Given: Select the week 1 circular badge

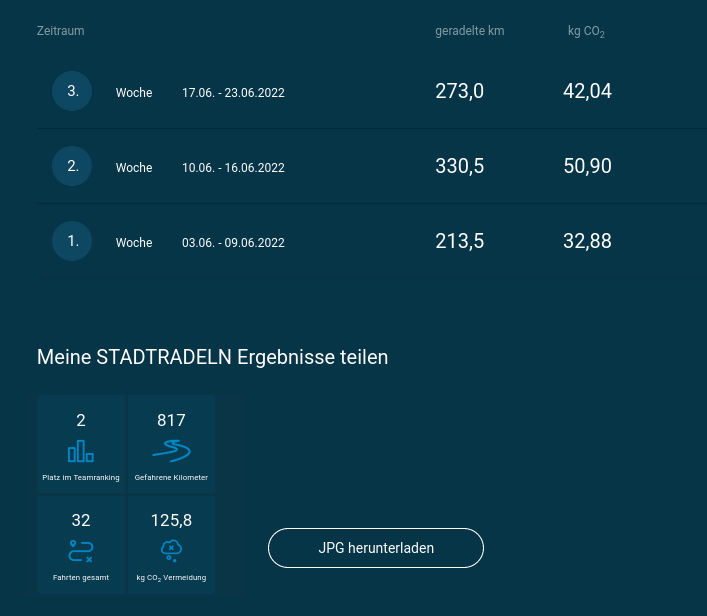Looking at the screenshot, I should tap(72, 241).
